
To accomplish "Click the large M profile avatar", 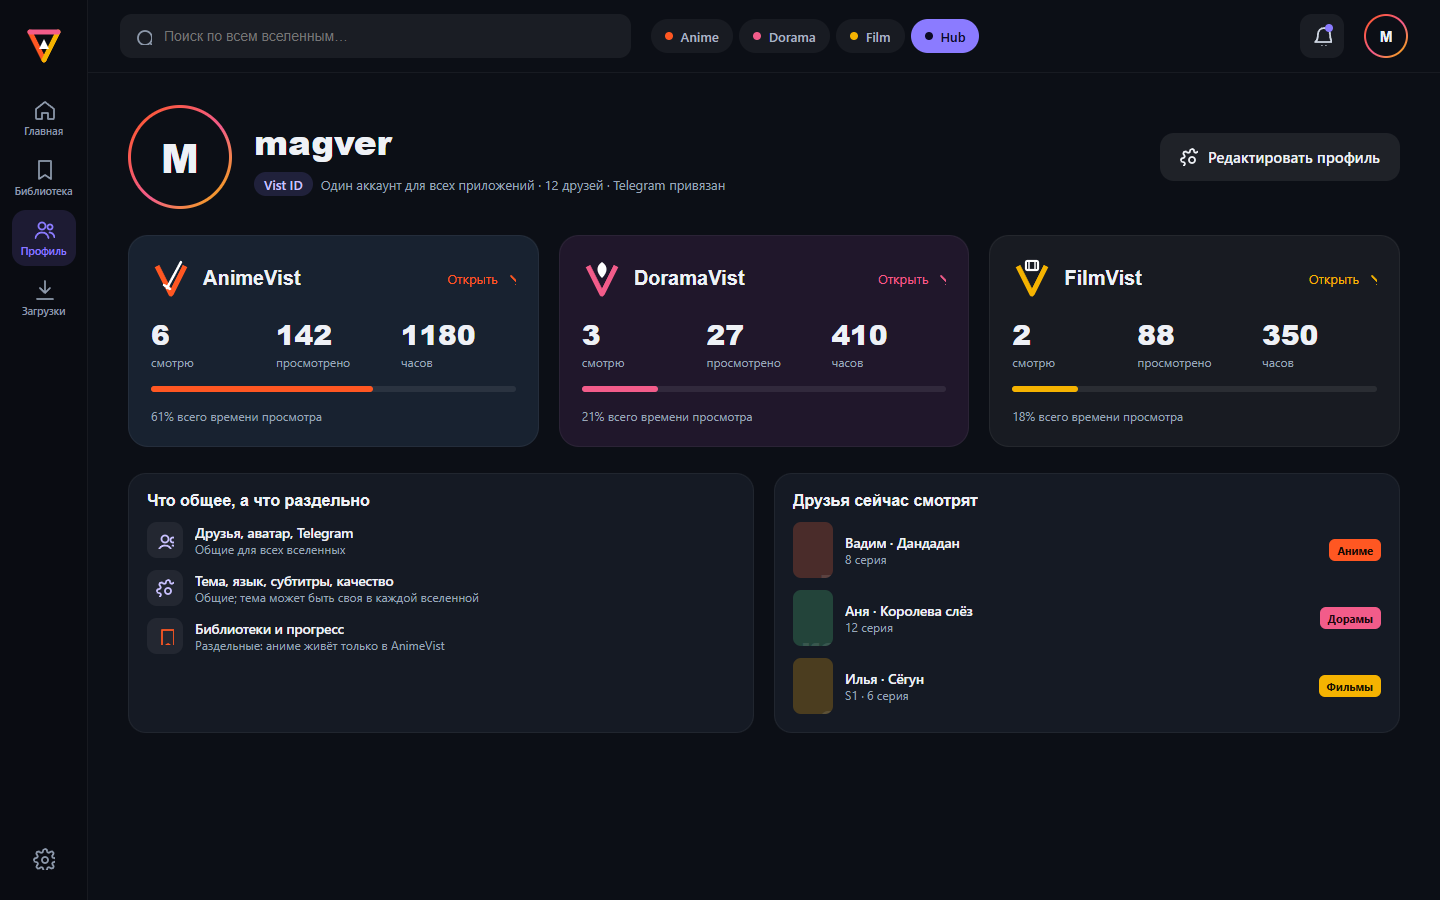I will pyautogui.click(x=180, y=157).
